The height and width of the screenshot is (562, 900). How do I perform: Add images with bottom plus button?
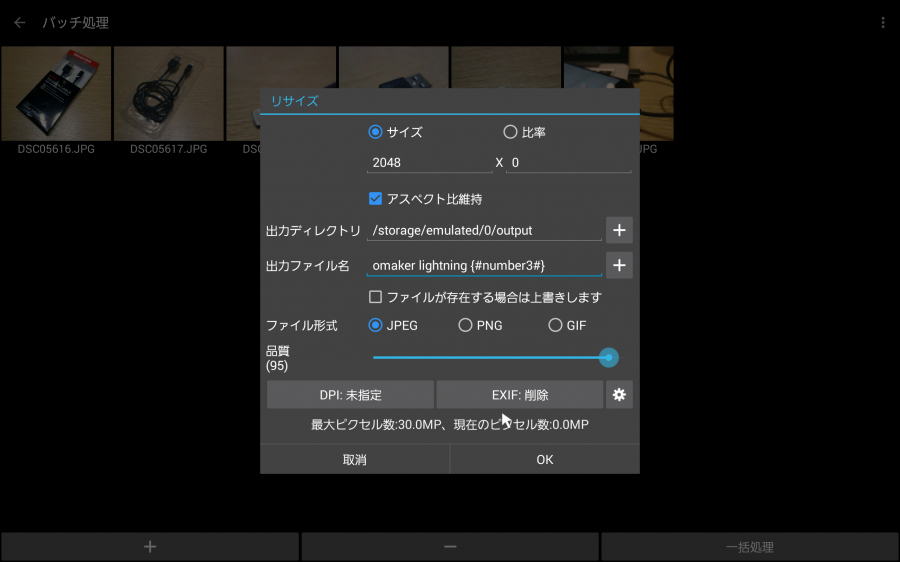click(150, 547)
